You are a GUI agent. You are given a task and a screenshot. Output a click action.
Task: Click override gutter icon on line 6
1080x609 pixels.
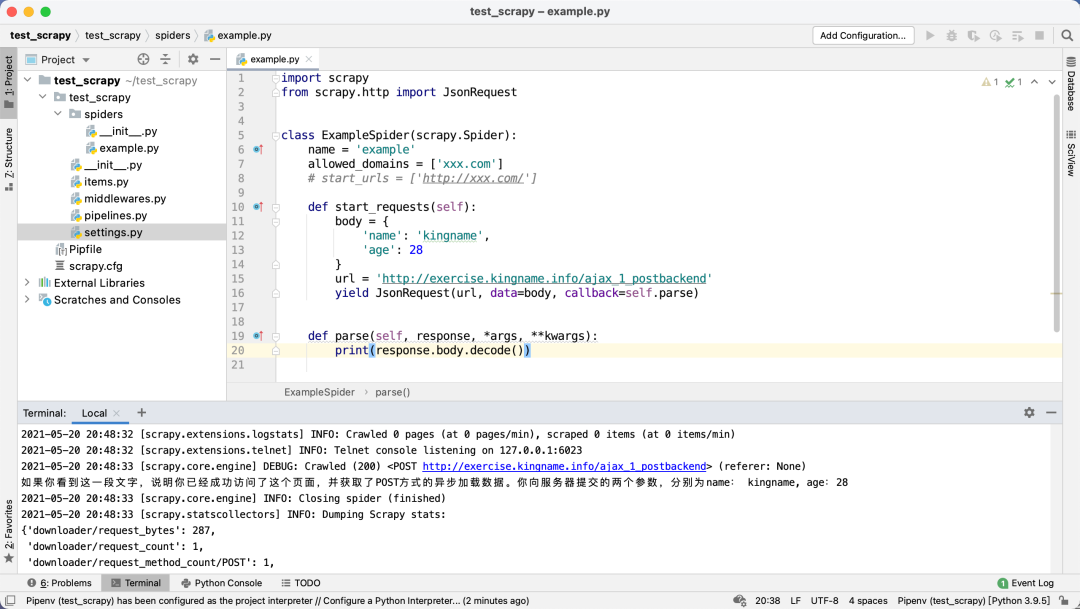coord(258,149)
